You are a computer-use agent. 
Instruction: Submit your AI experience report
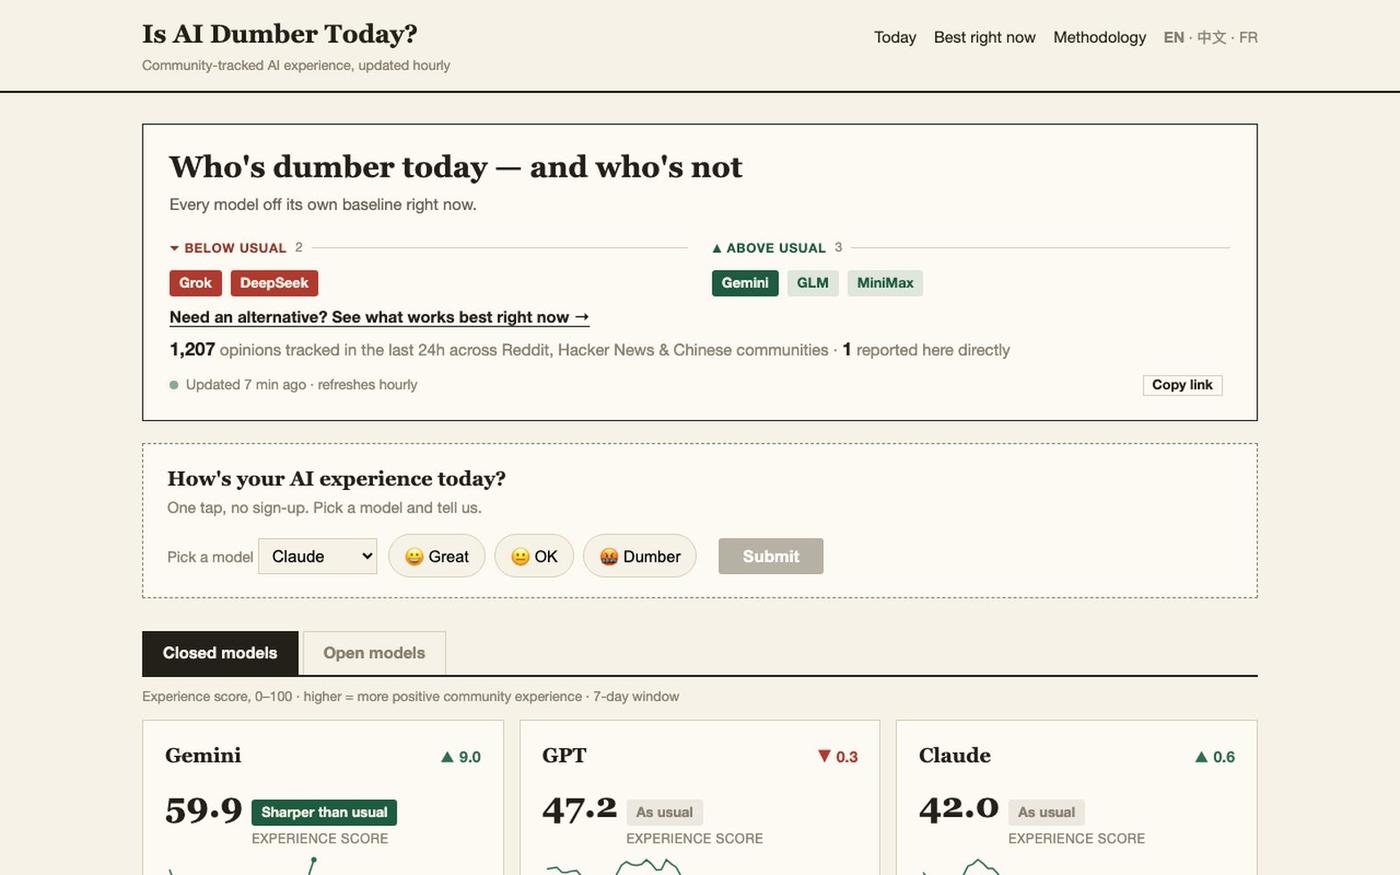pyautogui.click(x=771, y=556)
